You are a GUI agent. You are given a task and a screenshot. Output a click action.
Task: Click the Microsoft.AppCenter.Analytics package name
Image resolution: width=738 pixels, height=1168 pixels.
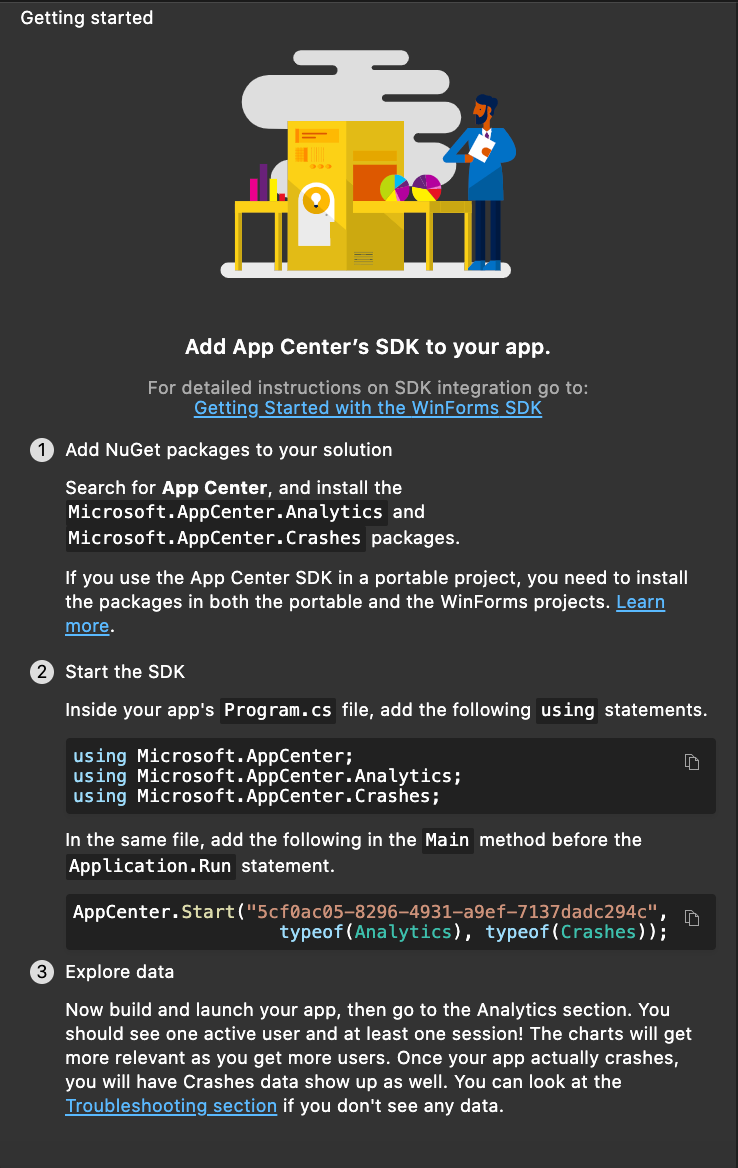[x=226, y=512]
